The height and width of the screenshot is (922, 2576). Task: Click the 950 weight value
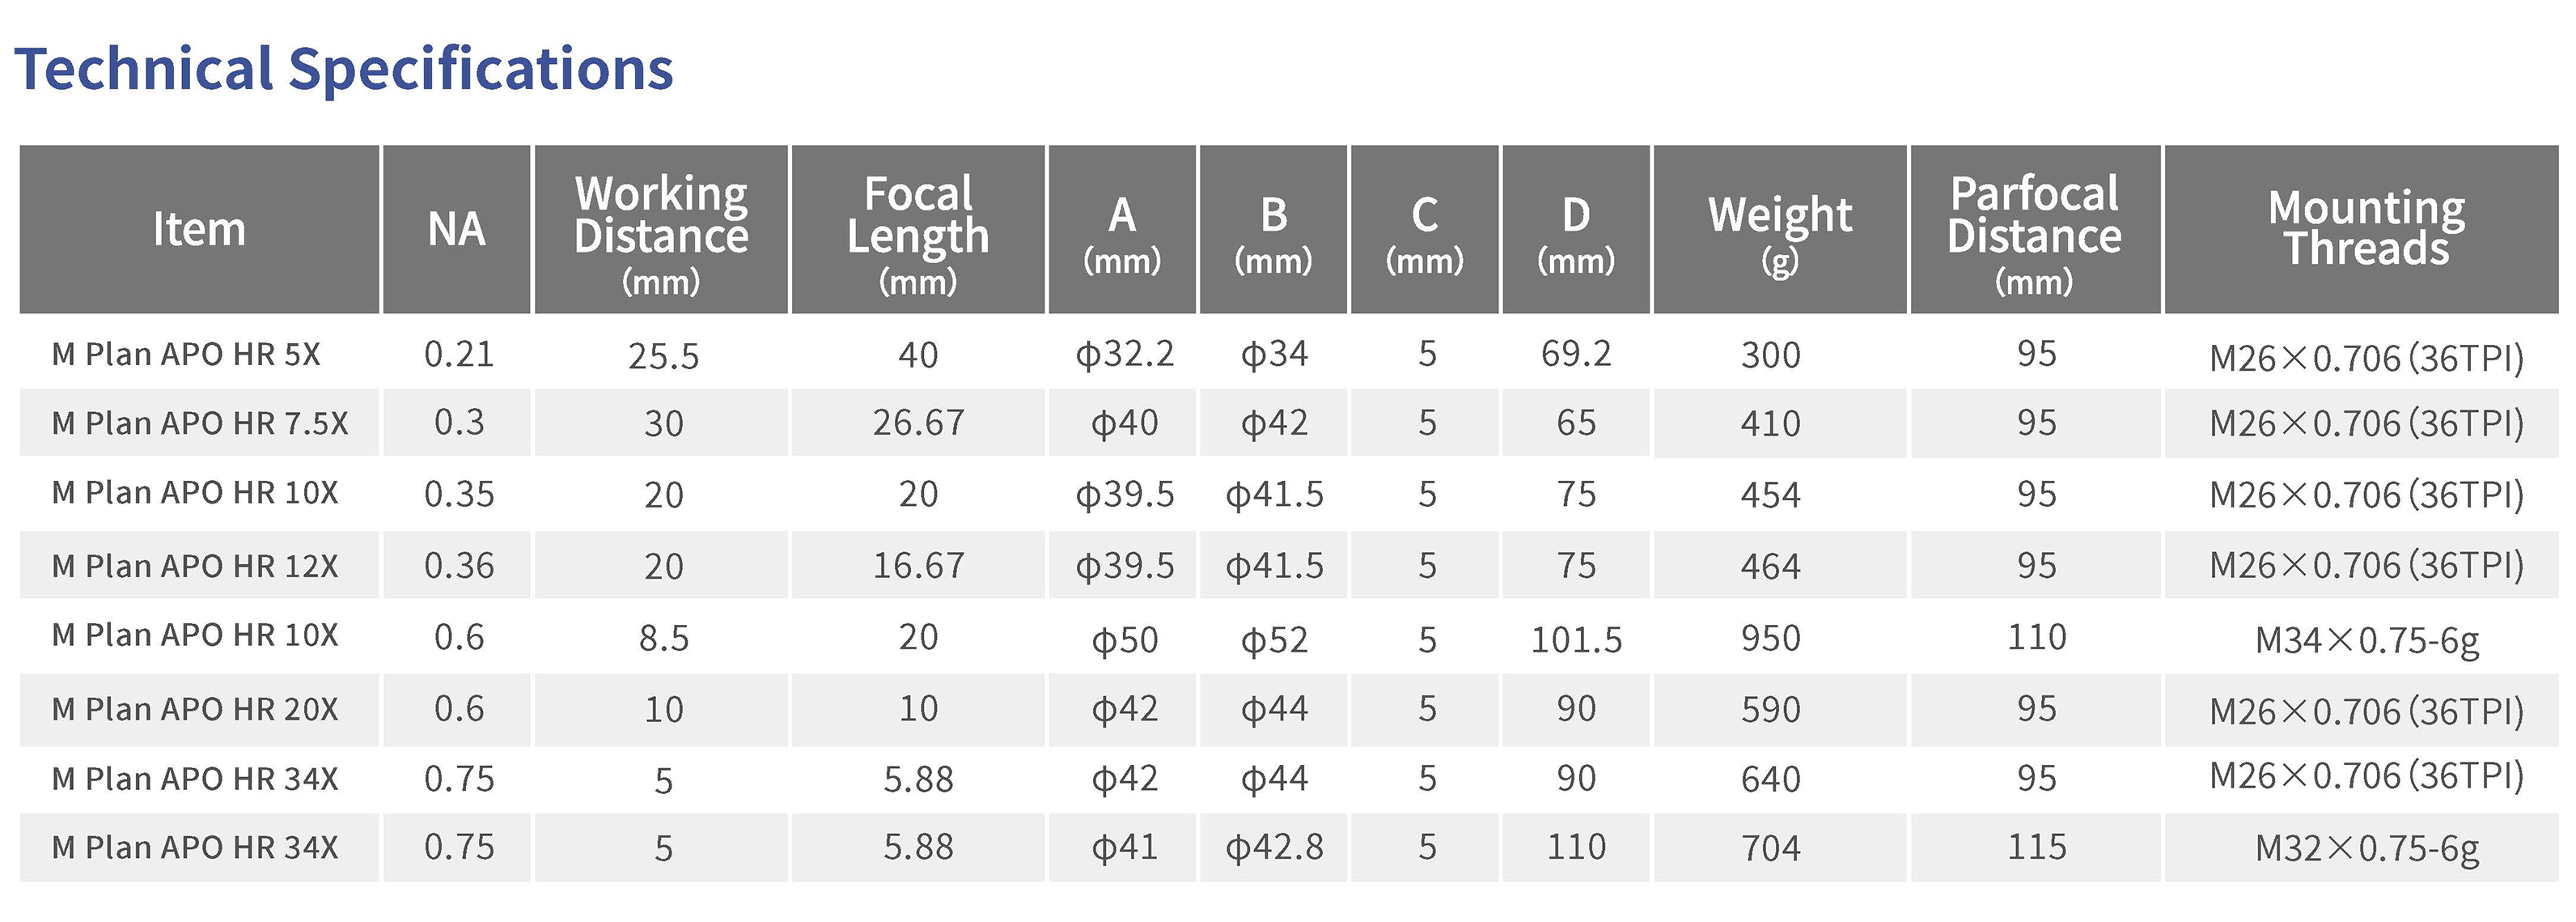pyautogui.click(x=1770, y=639)
